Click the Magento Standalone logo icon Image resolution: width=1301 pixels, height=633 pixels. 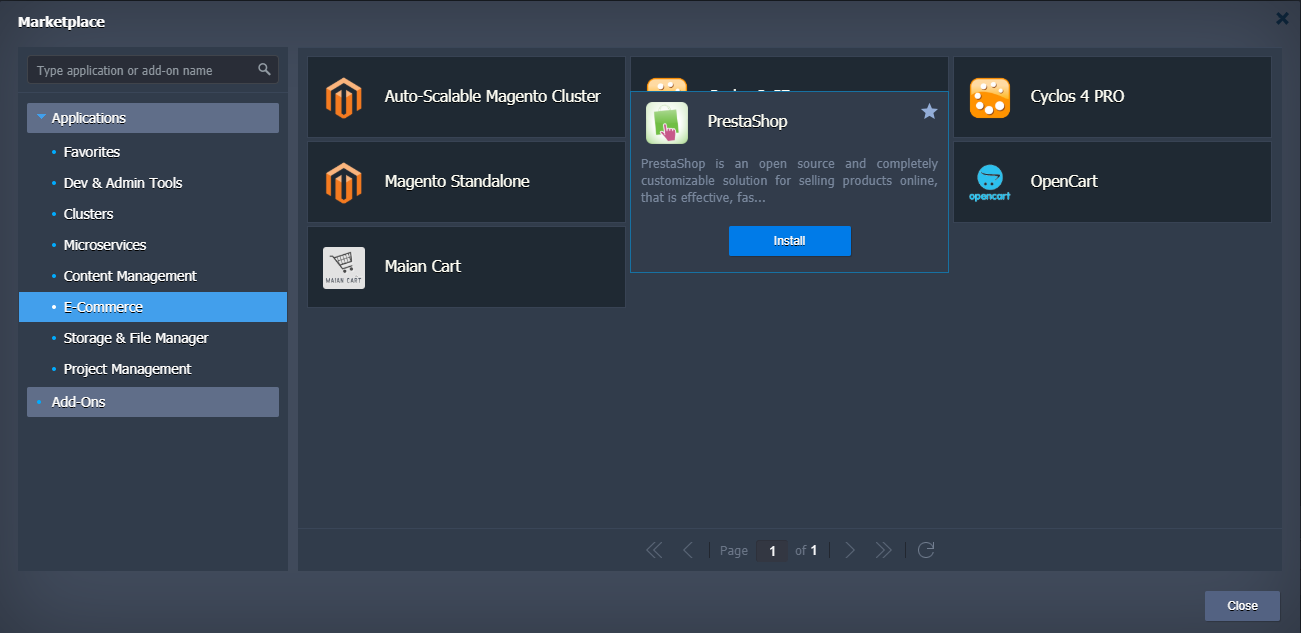coord(343,182)
